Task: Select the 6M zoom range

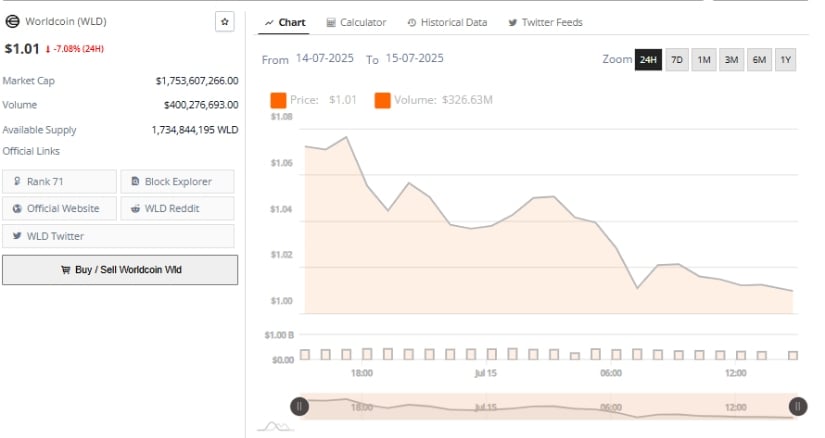Action: pyautogui.click(x=759, y=60)
